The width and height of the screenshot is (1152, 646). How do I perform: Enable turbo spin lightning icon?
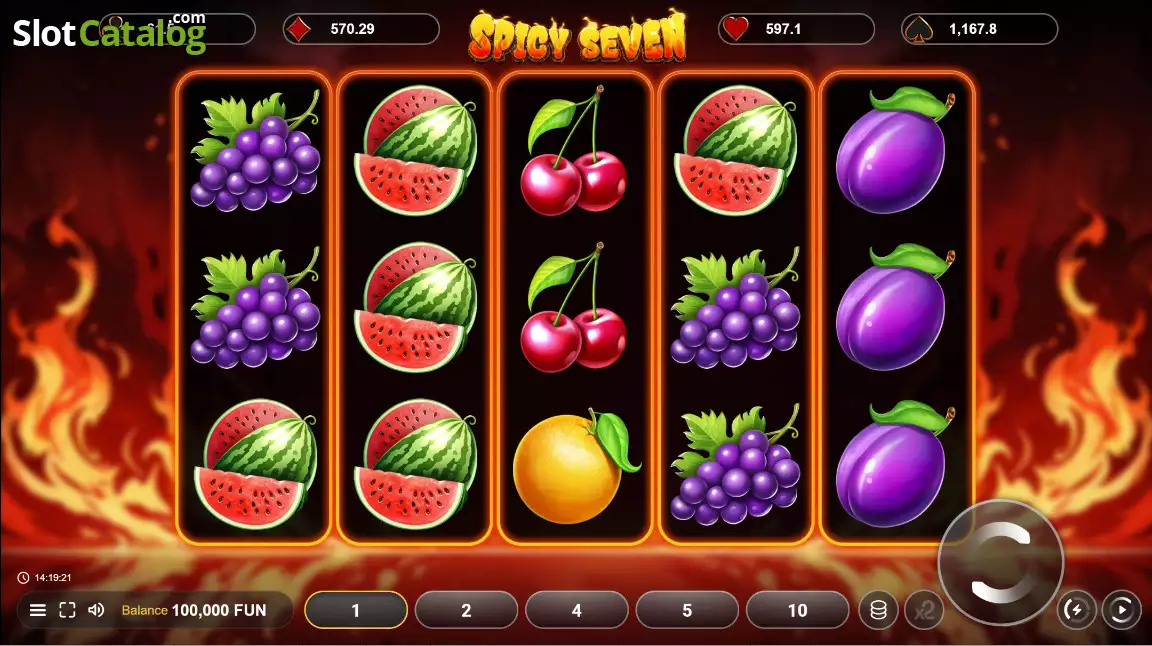click(1076, 610)
